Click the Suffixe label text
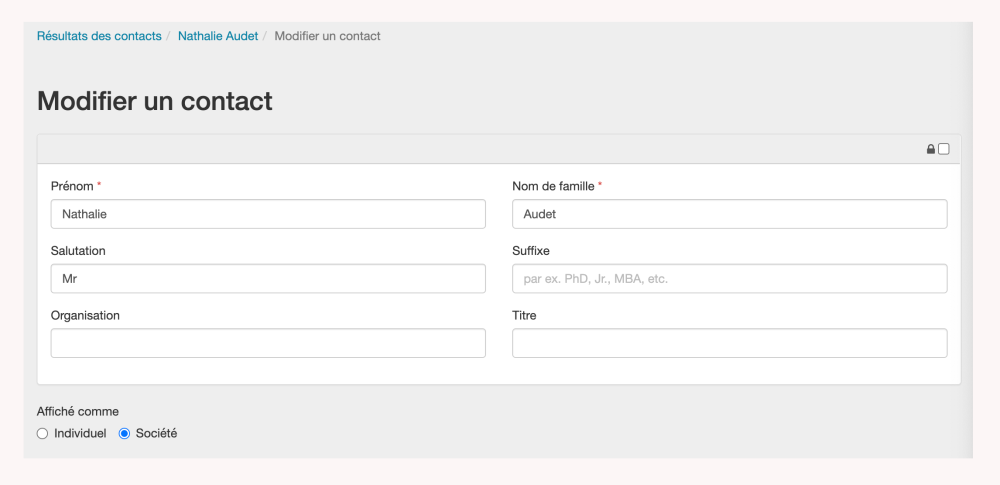This screenshot has width=1000, height=485. [531, 251]
